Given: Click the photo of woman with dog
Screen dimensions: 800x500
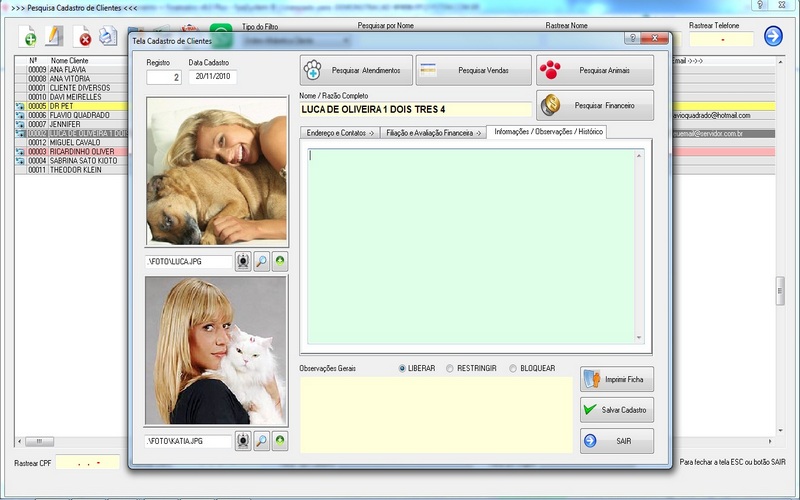Looking at the screenshot, I should click(217, 172).
